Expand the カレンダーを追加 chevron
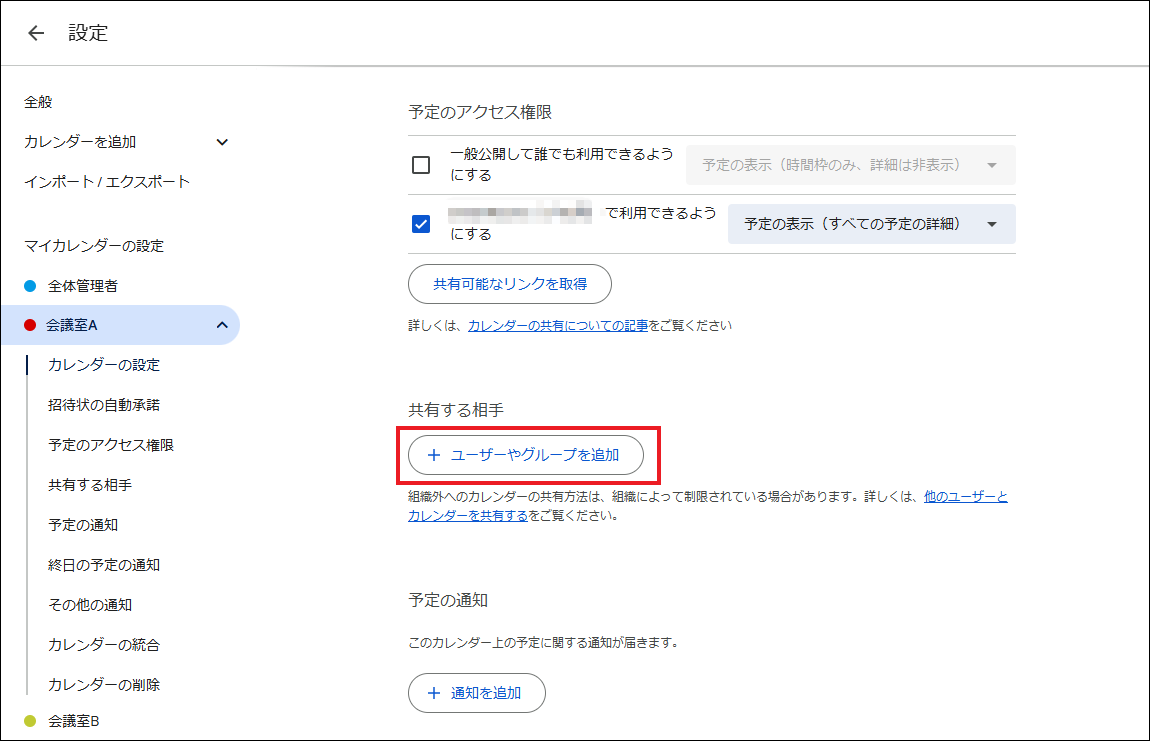 222,142
